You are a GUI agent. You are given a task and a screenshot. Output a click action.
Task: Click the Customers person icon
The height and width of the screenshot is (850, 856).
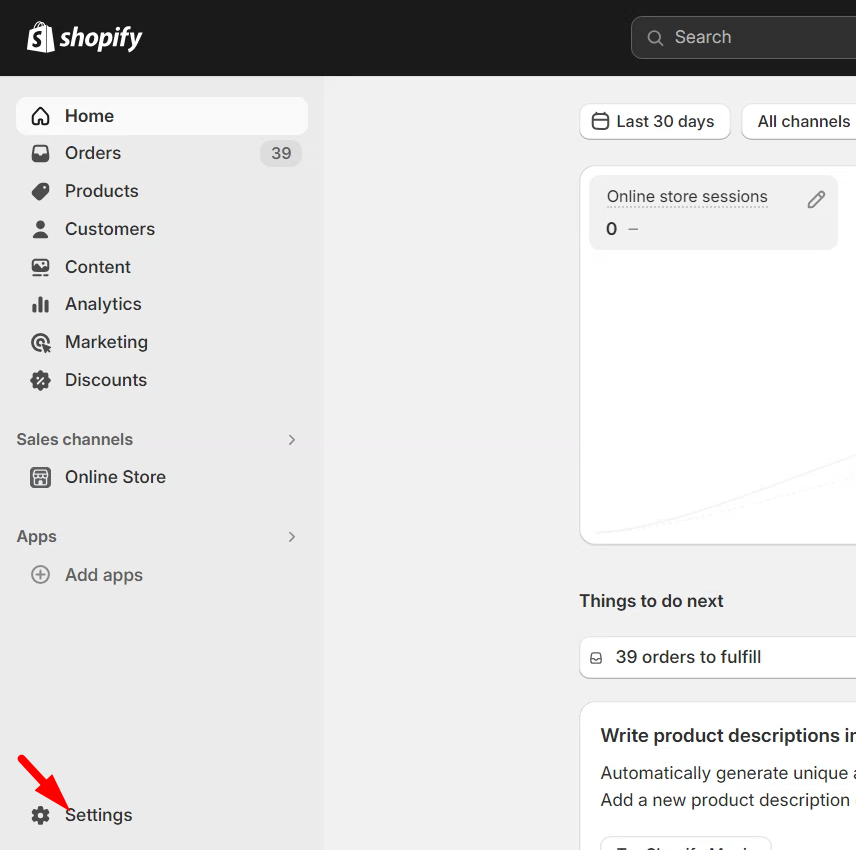40,229
